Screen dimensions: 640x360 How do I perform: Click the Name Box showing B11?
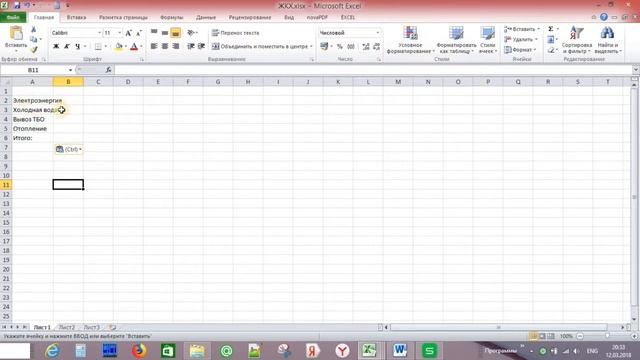[33, 70]
